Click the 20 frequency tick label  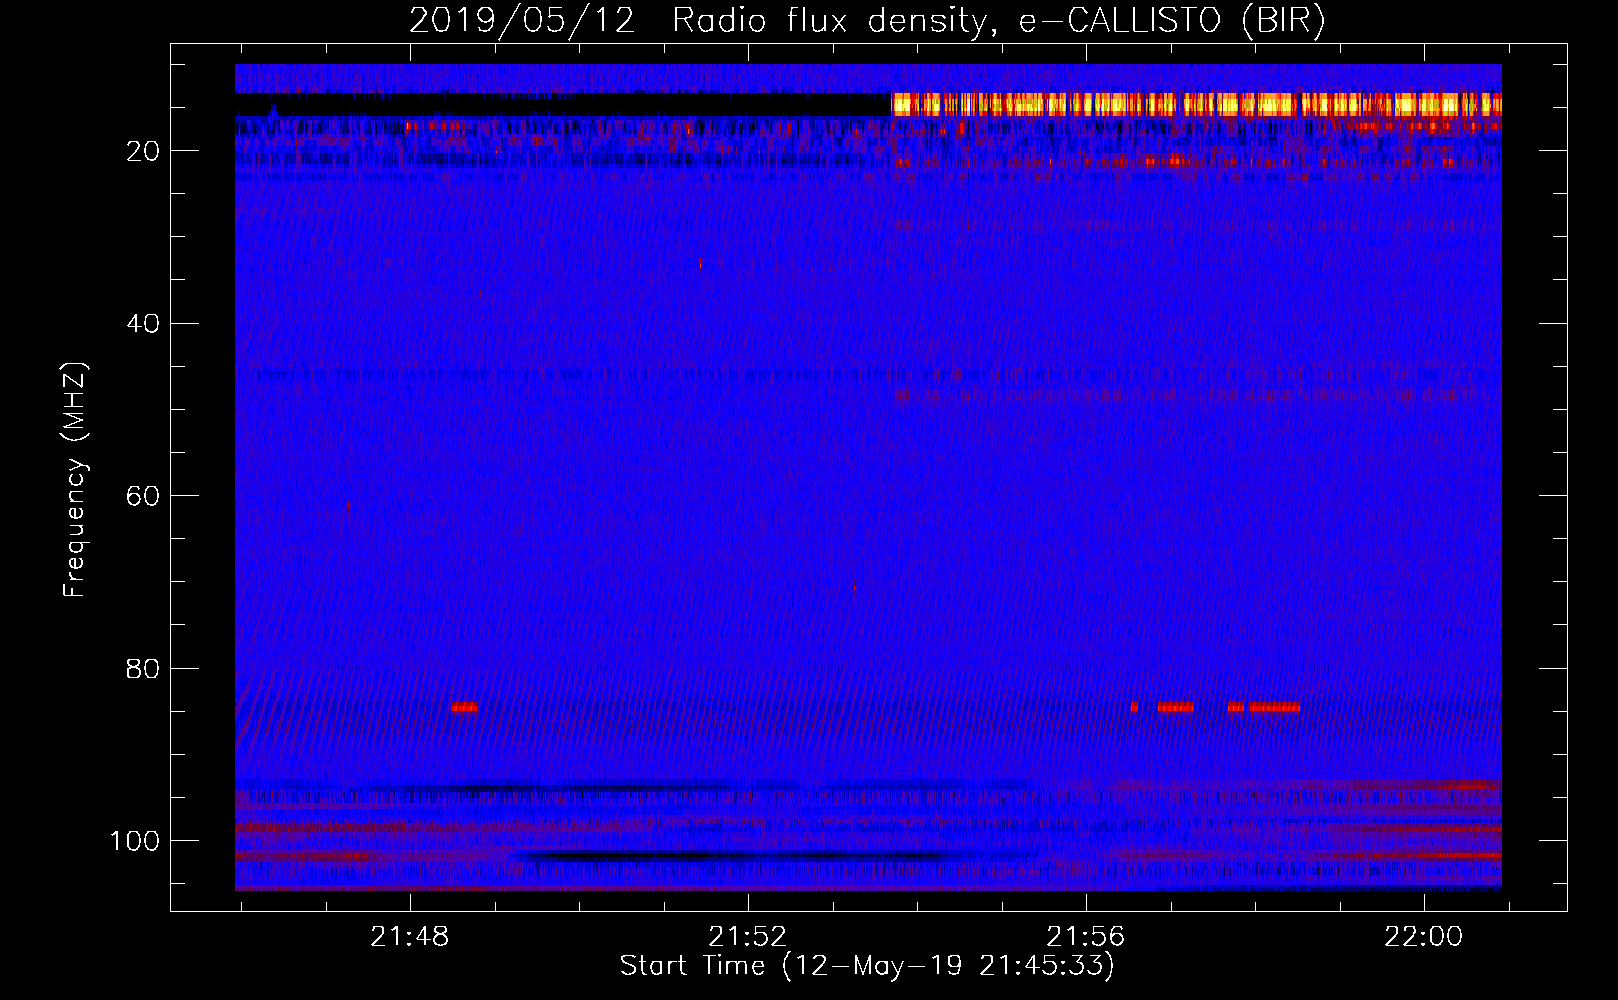pos(143,151)
